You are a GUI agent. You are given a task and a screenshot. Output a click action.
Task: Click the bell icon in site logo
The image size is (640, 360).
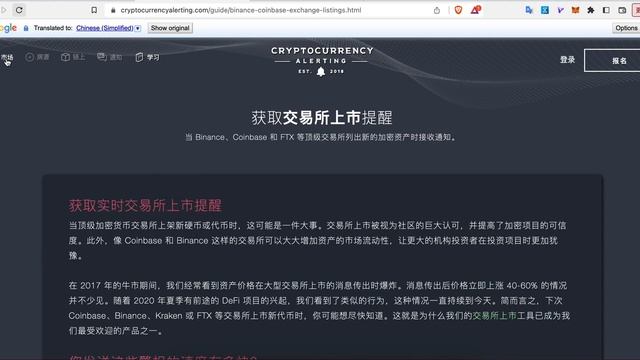pos(321,72)
